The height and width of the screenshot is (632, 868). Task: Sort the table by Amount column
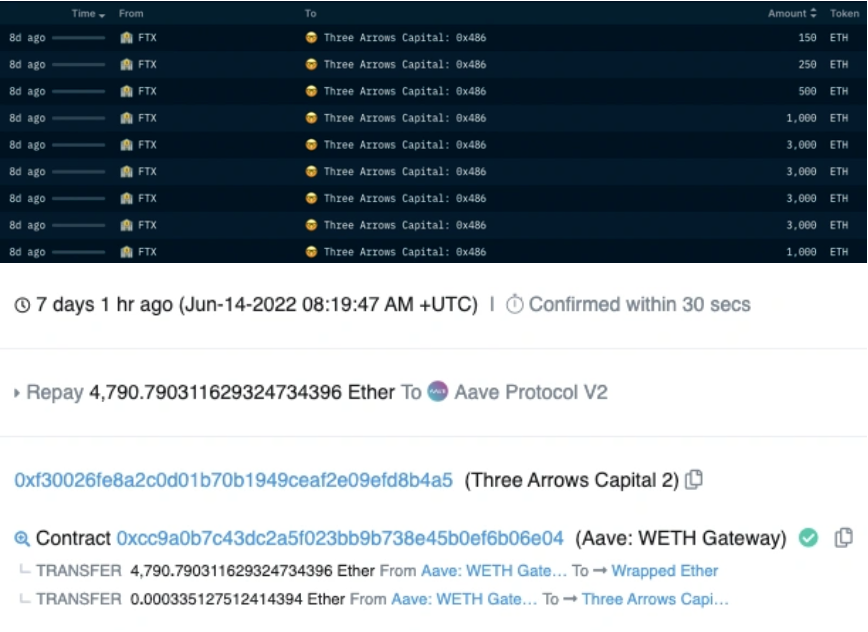coord(792,13)
